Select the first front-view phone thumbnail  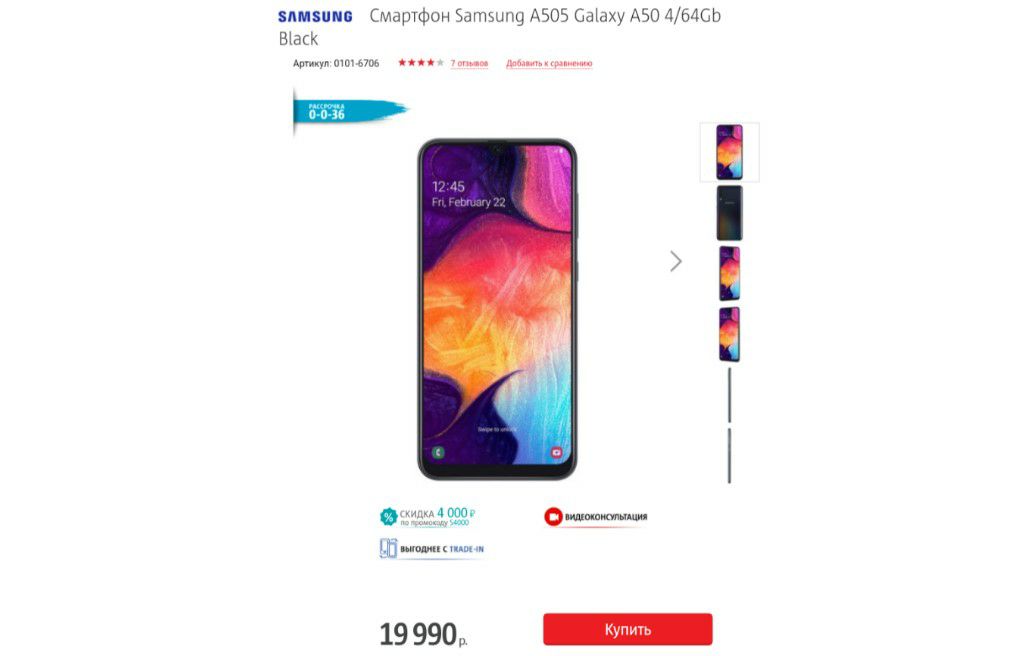pyautogui.click(x=729, y=152)
